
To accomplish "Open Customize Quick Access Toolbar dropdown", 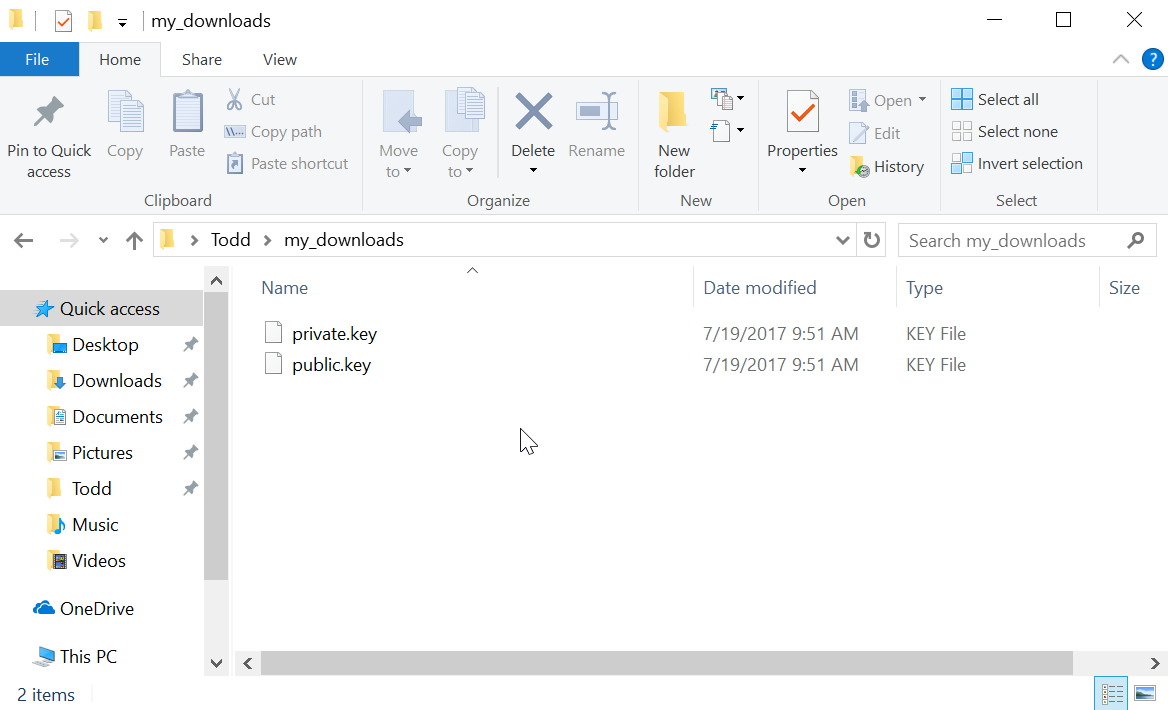I will [x=122, y=23].
